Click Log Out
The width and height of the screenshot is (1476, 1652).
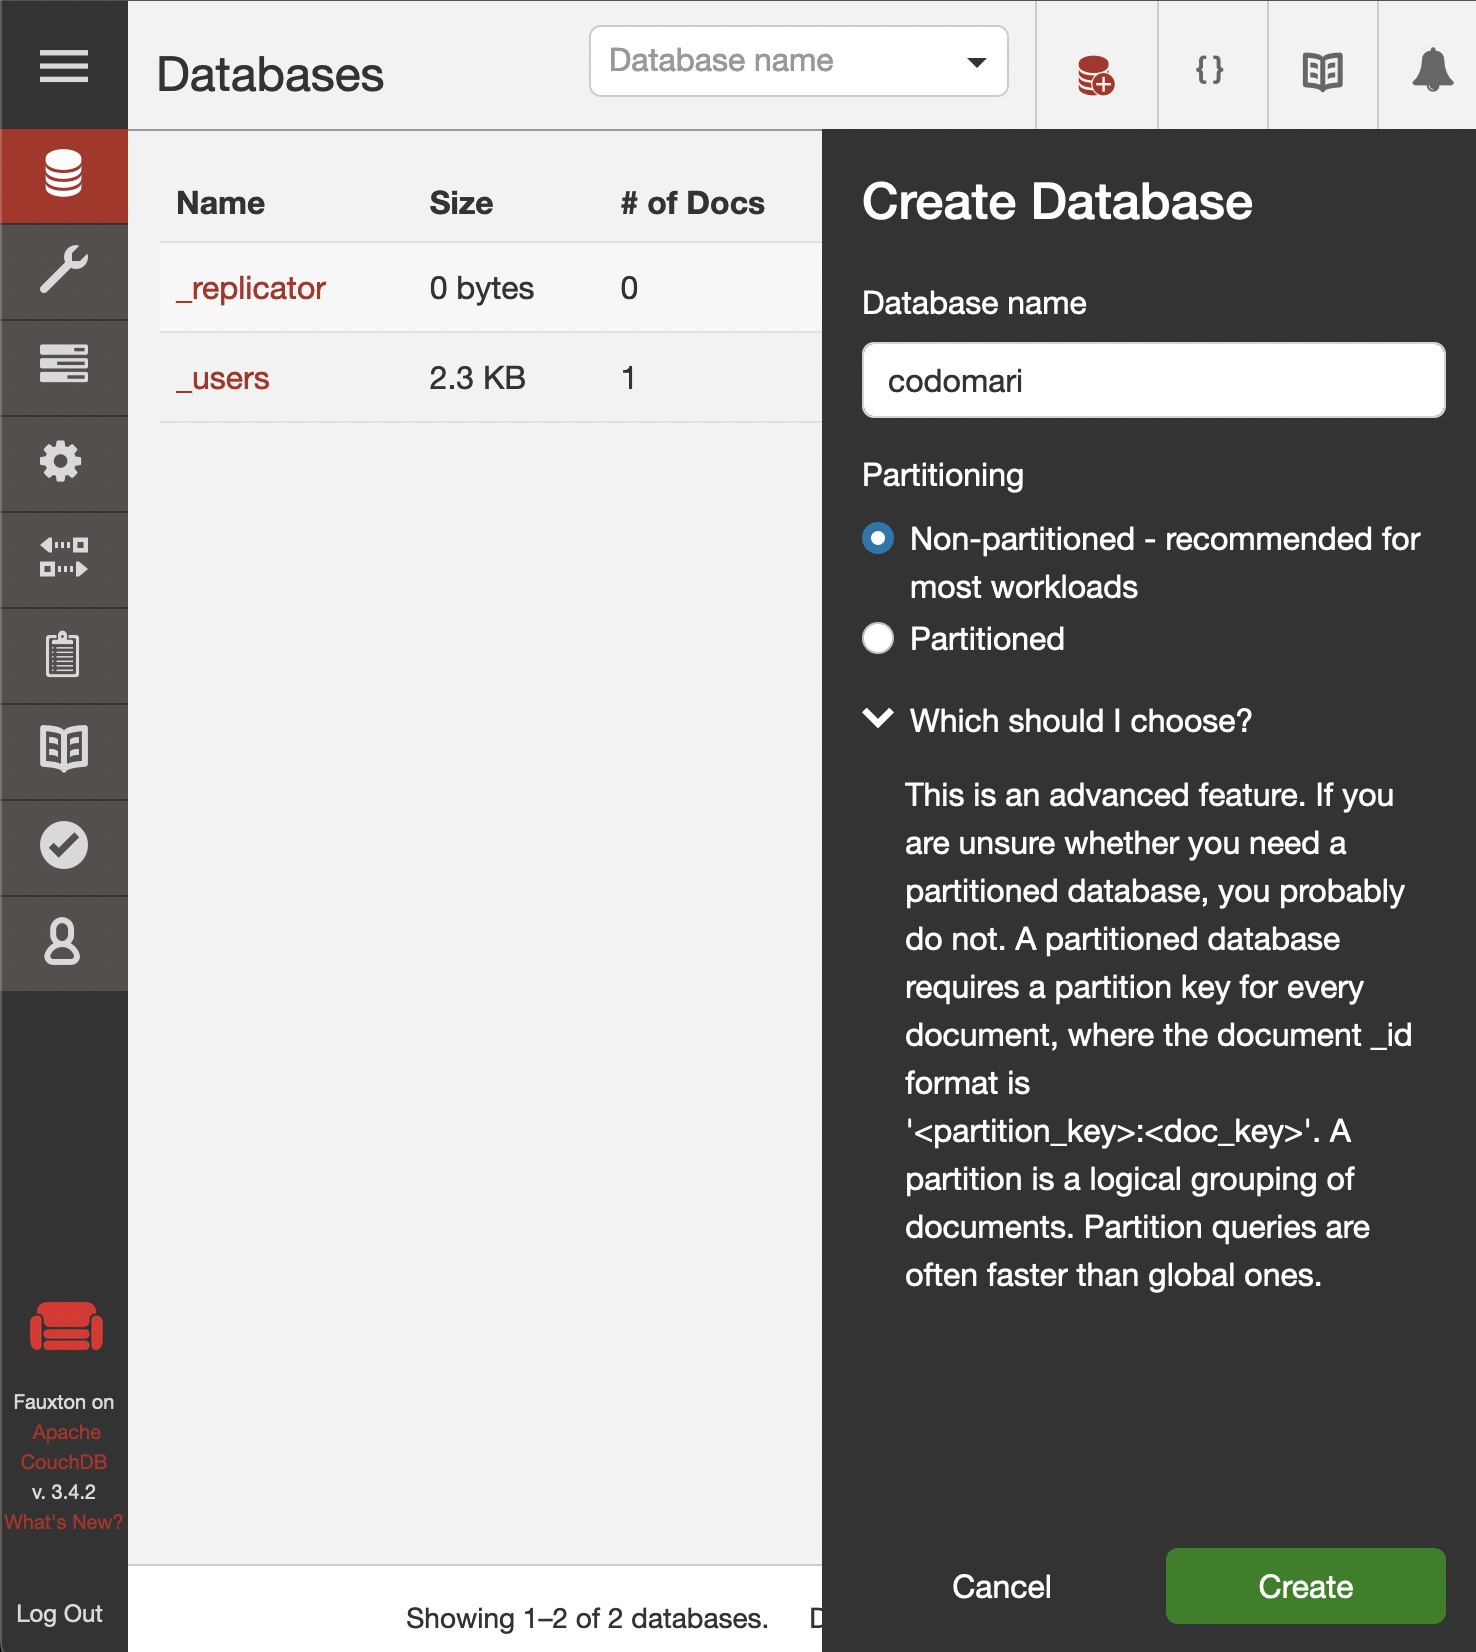click(59, 1613)
